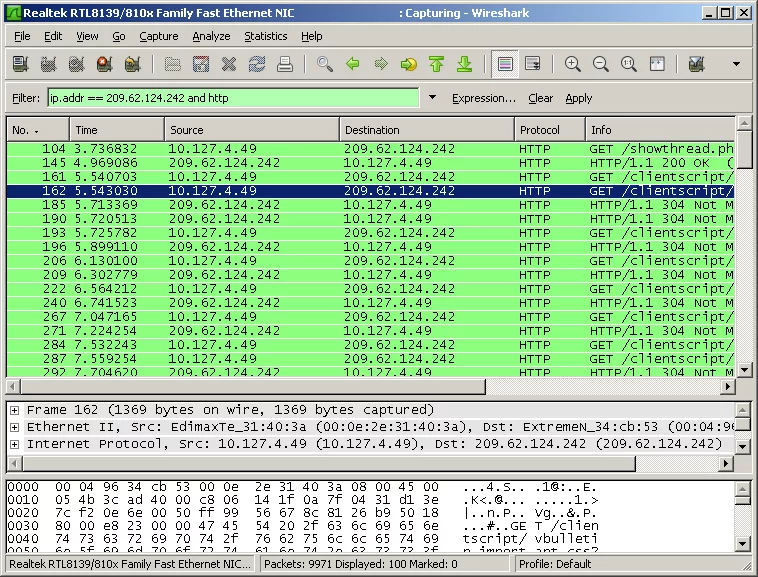Clear the display filter
The height and width of the screenshot is (577, 758).
(540, 98)
